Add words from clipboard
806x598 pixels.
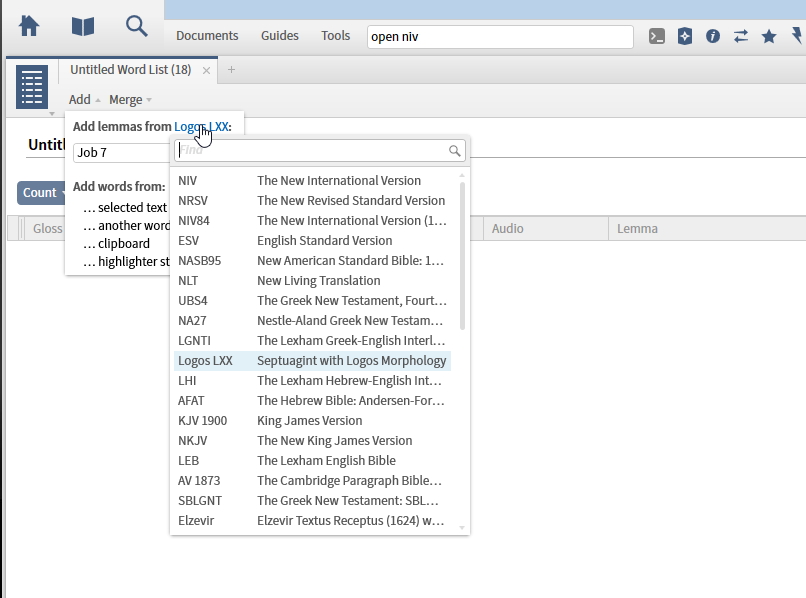(117, 243)
